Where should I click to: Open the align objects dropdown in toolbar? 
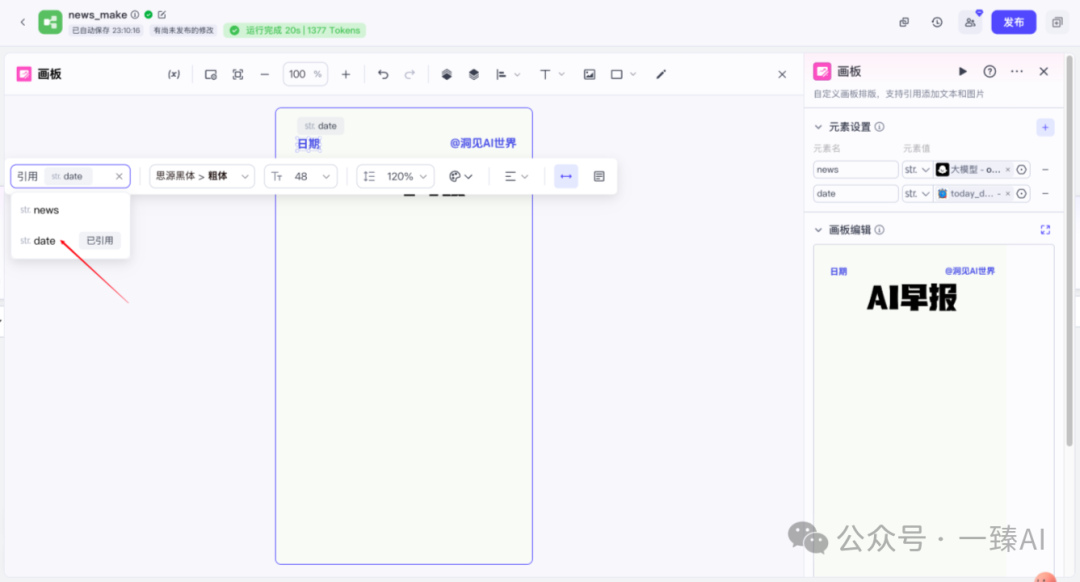508,74
